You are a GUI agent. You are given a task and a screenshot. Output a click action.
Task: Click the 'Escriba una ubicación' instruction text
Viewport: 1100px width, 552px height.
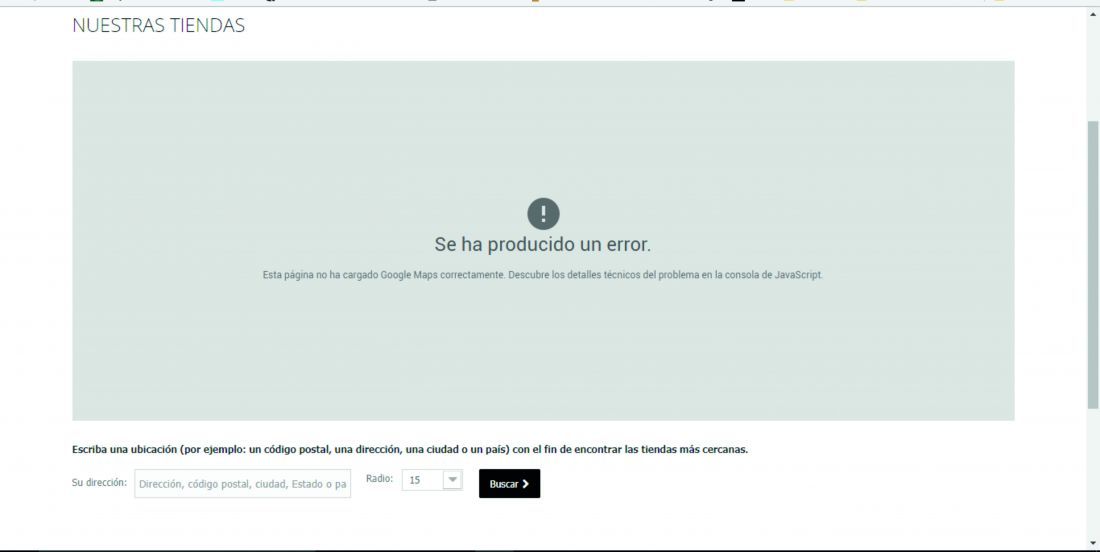coord(410,450)
